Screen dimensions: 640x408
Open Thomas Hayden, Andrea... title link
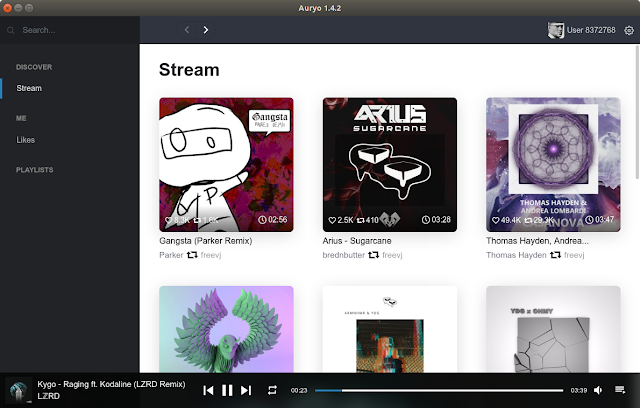[x=537, y=241]
